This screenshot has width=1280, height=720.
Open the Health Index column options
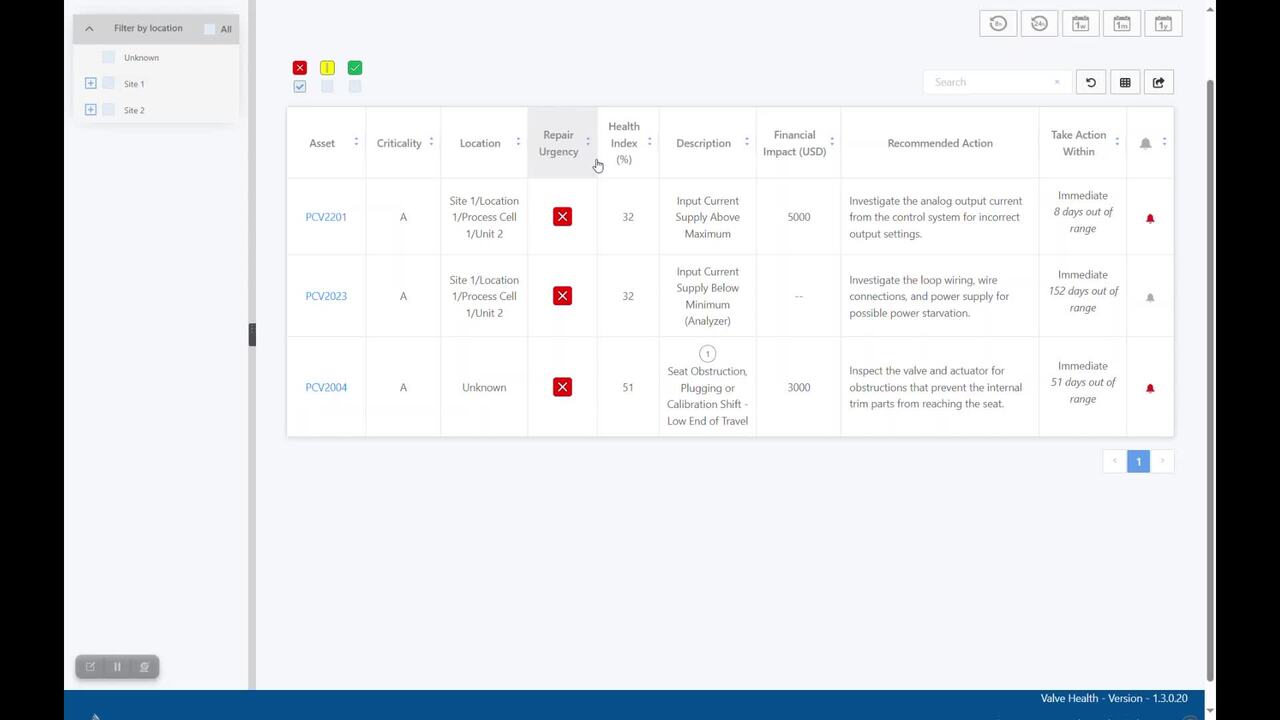[x=650, y=142]
